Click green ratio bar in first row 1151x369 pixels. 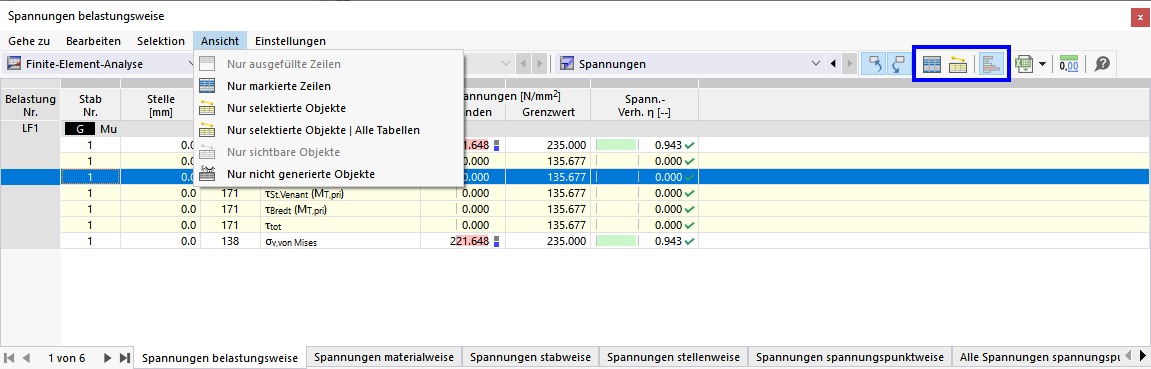(x=616, y=145)
